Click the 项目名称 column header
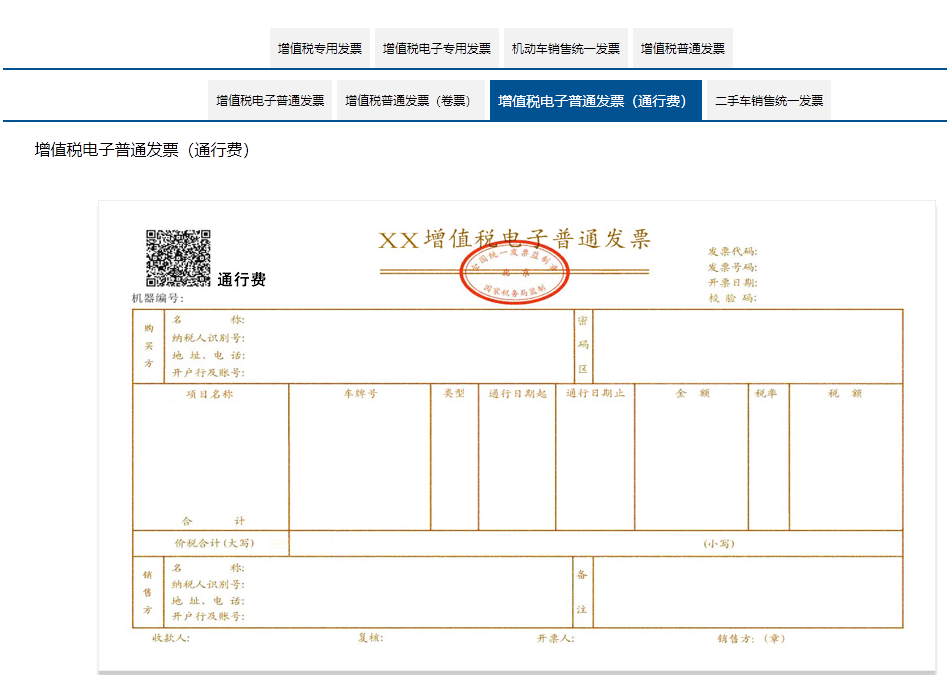Screen dimensions: 947x675 click(x=210, y=394)
